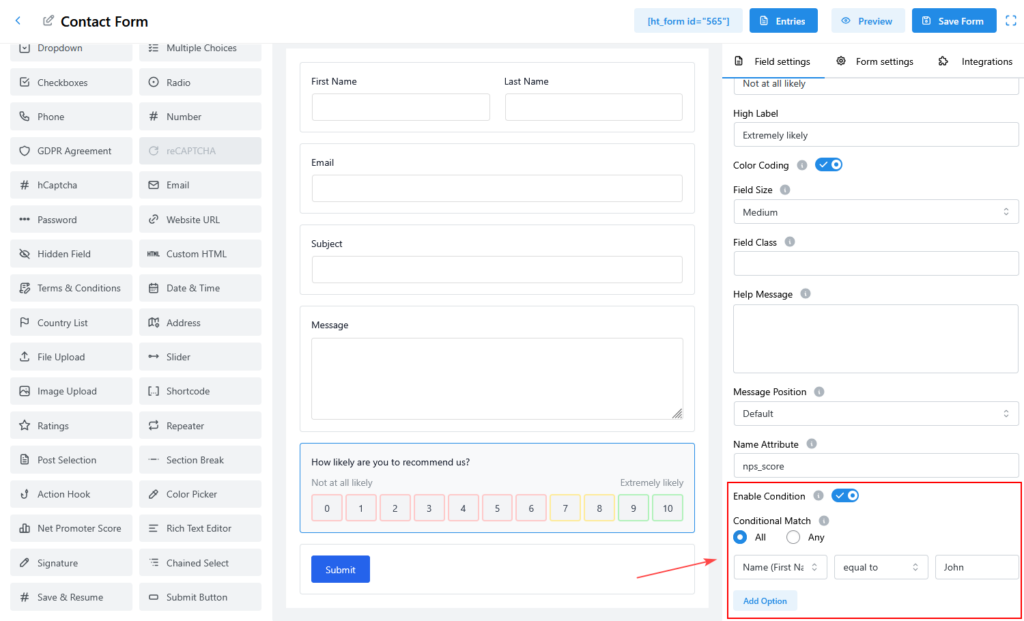Click the edit pencil icon next to title
This screenshot has height=621, width=1024.
pyautogui.click(x=49, y=21)
